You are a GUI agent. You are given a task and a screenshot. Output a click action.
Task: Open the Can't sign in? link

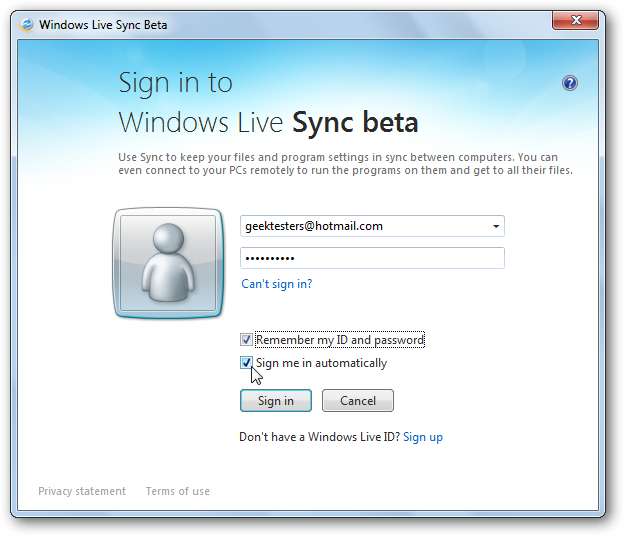click(x=277, y=284)
